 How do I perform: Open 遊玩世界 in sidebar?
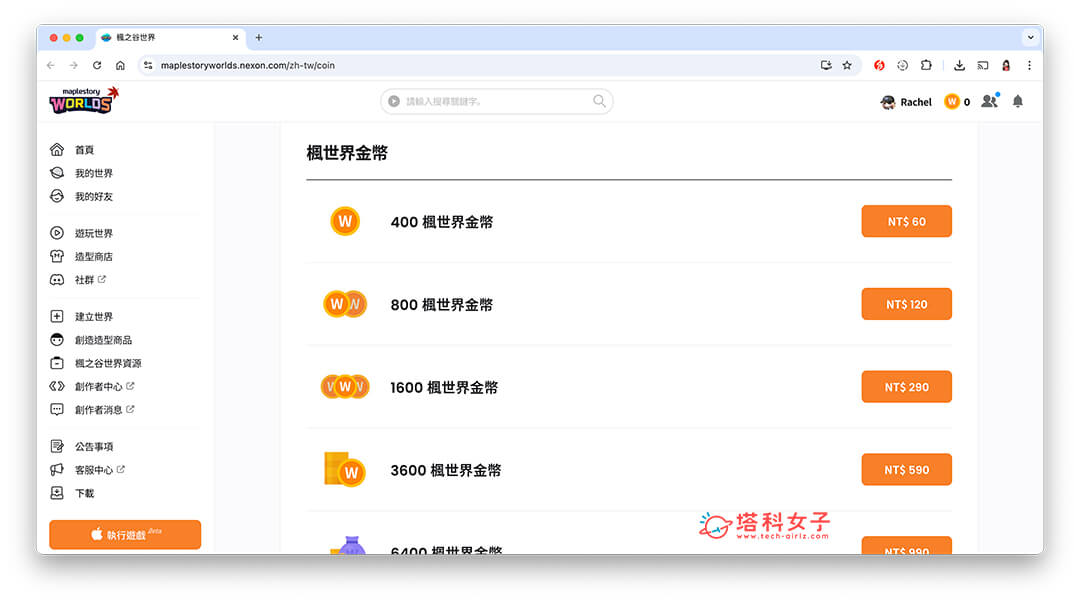click(94, 233)
